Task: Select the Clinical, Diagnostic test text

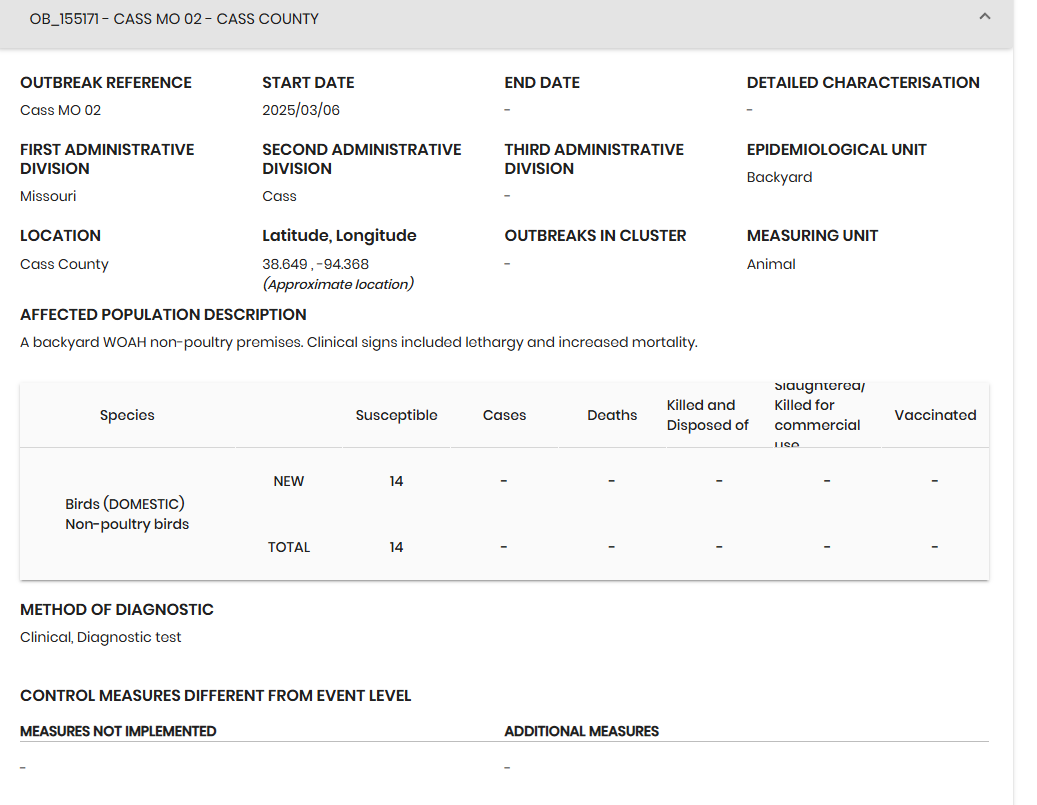Action: (101, 637)
